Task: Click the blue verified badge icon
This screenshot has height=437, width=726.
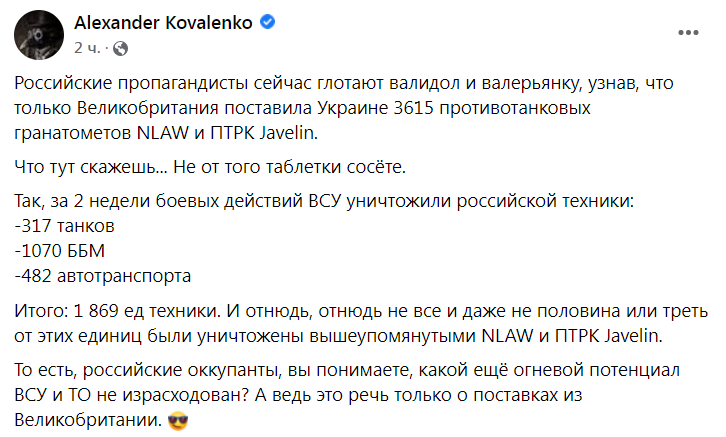Action: (267, 22)
